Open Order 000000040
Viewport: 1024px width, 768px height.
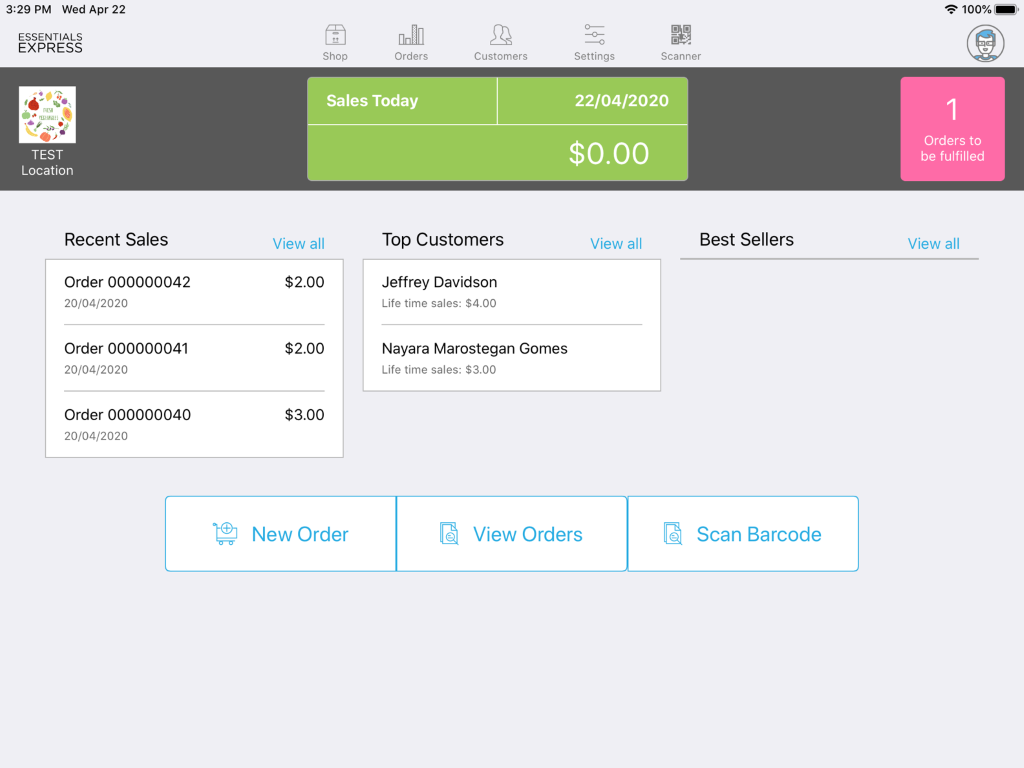click(x=194, y=424)
